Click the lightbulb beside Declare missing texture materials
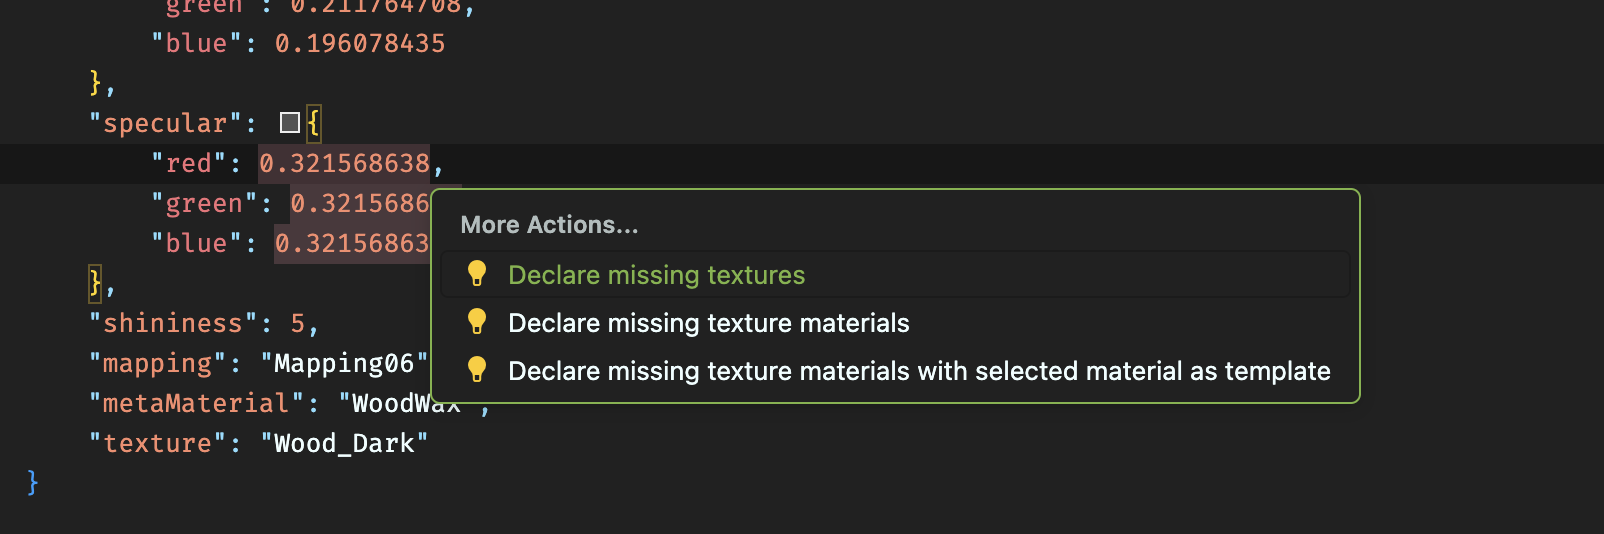The height and width of the screenshot is (534, 1604). tap(477, 322)
